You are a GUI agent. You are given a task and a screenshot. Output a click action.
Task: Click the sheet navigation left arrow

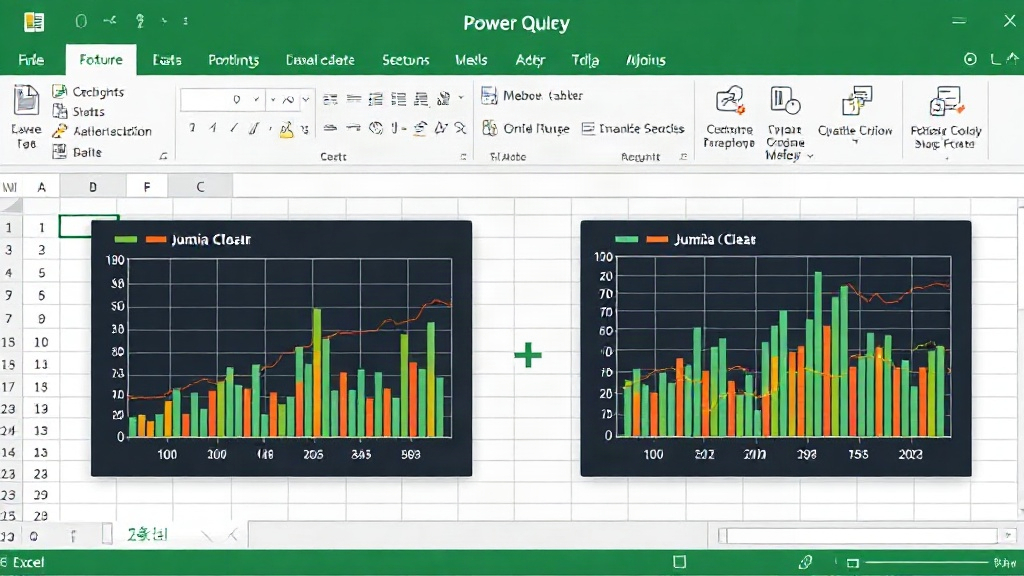coord(206,536)
